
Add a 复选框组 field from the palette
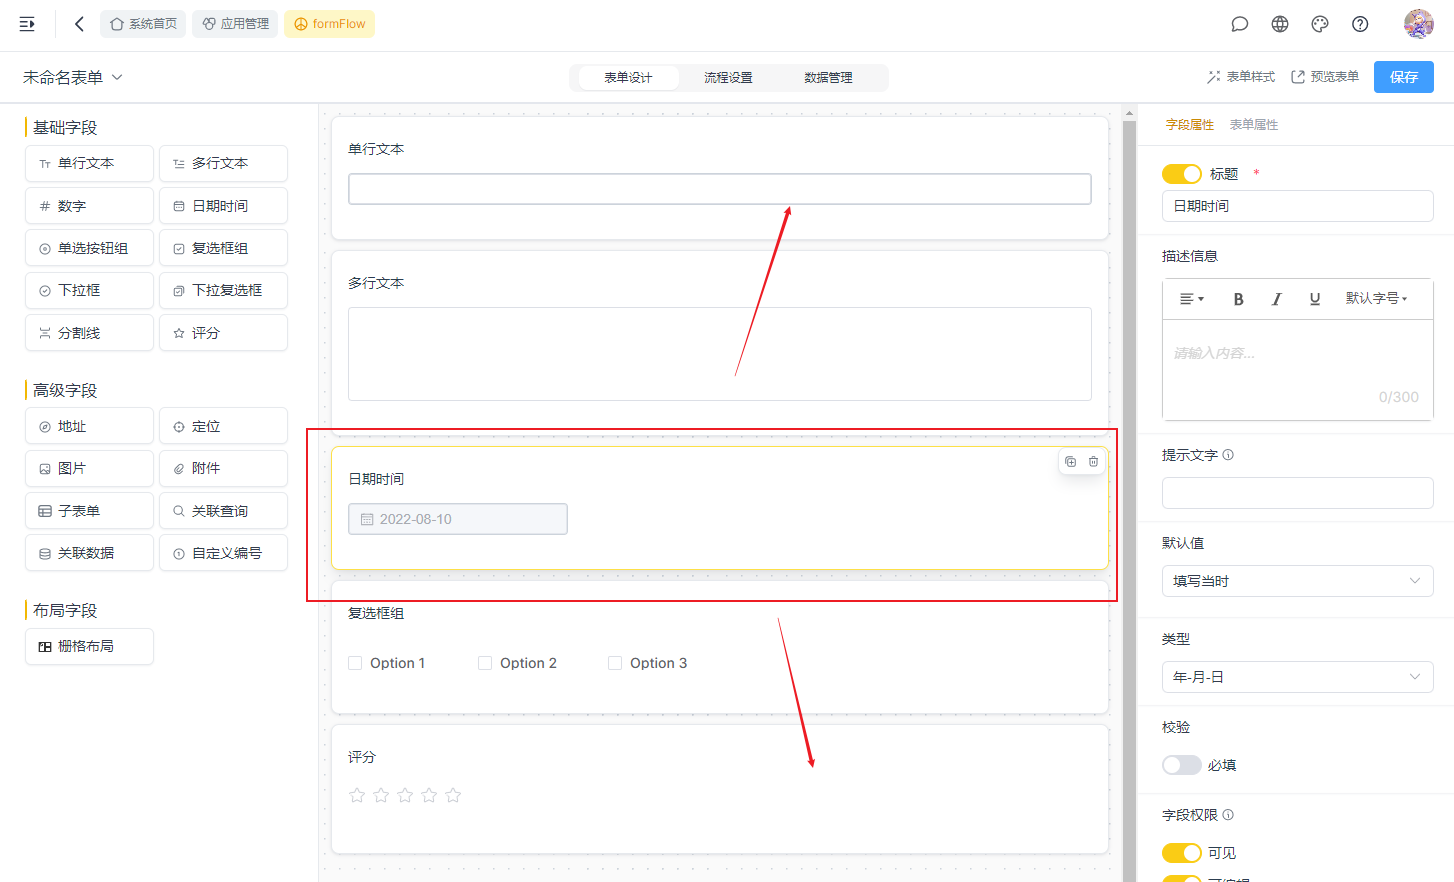tap(223, 248)
